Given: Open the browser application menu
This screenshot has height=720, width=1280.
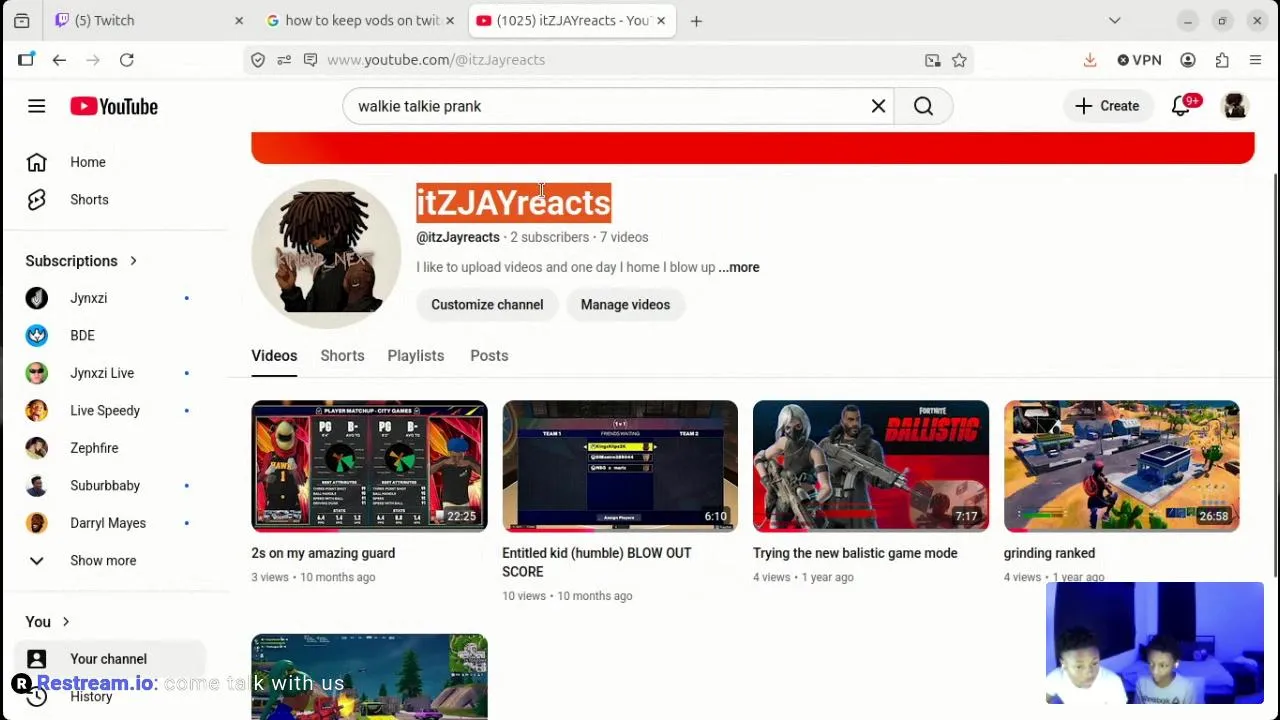Looking at the screenshot, I should 1256,60.
